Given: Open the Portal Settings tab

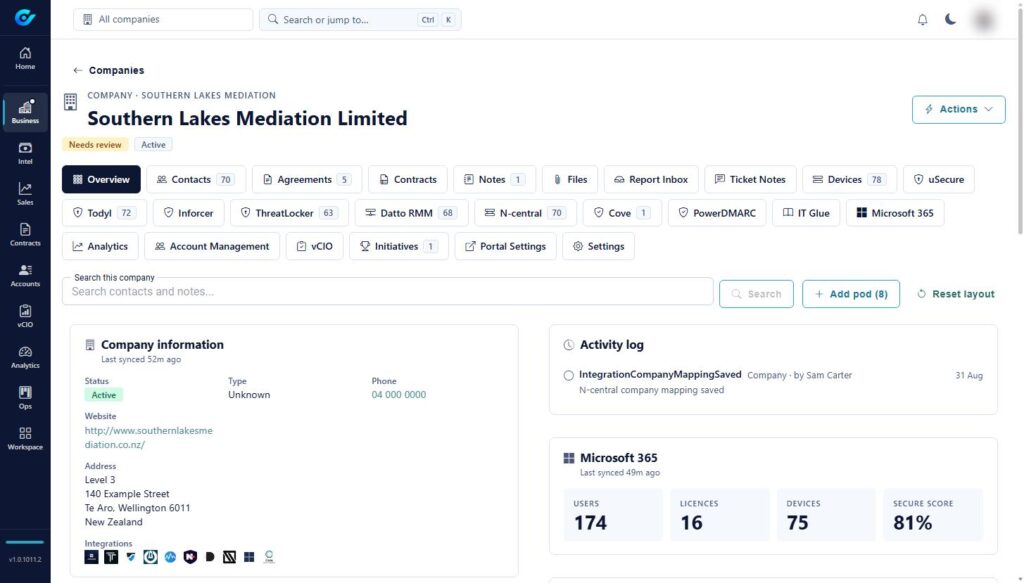Looking at the screenshot, I should tap(505, 246).
